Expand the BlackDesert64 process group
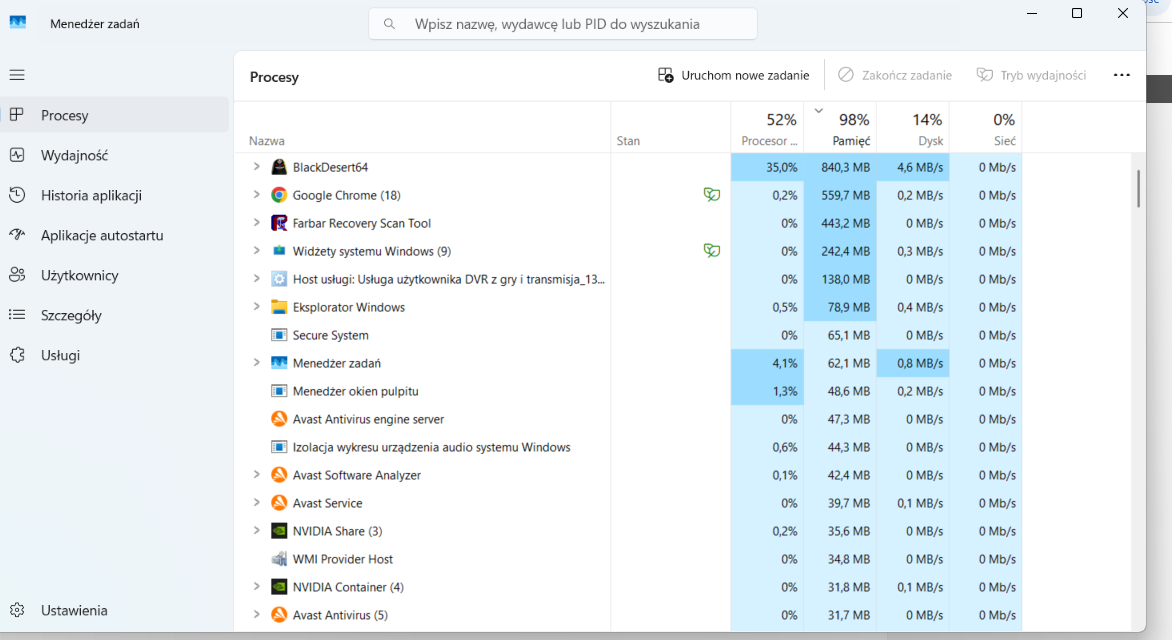 tap(256, 167)
